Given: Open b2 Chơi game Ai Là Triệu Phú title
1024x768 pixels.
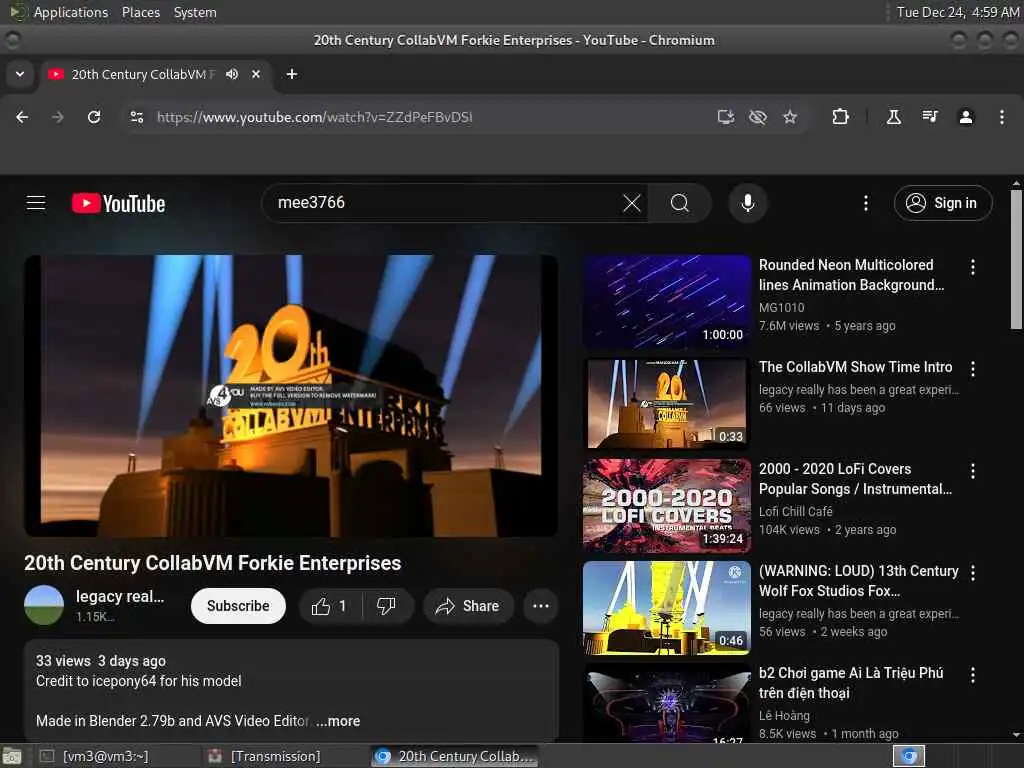Looking at the screenshot, I should pyautogui.click(x=851, y=682).
